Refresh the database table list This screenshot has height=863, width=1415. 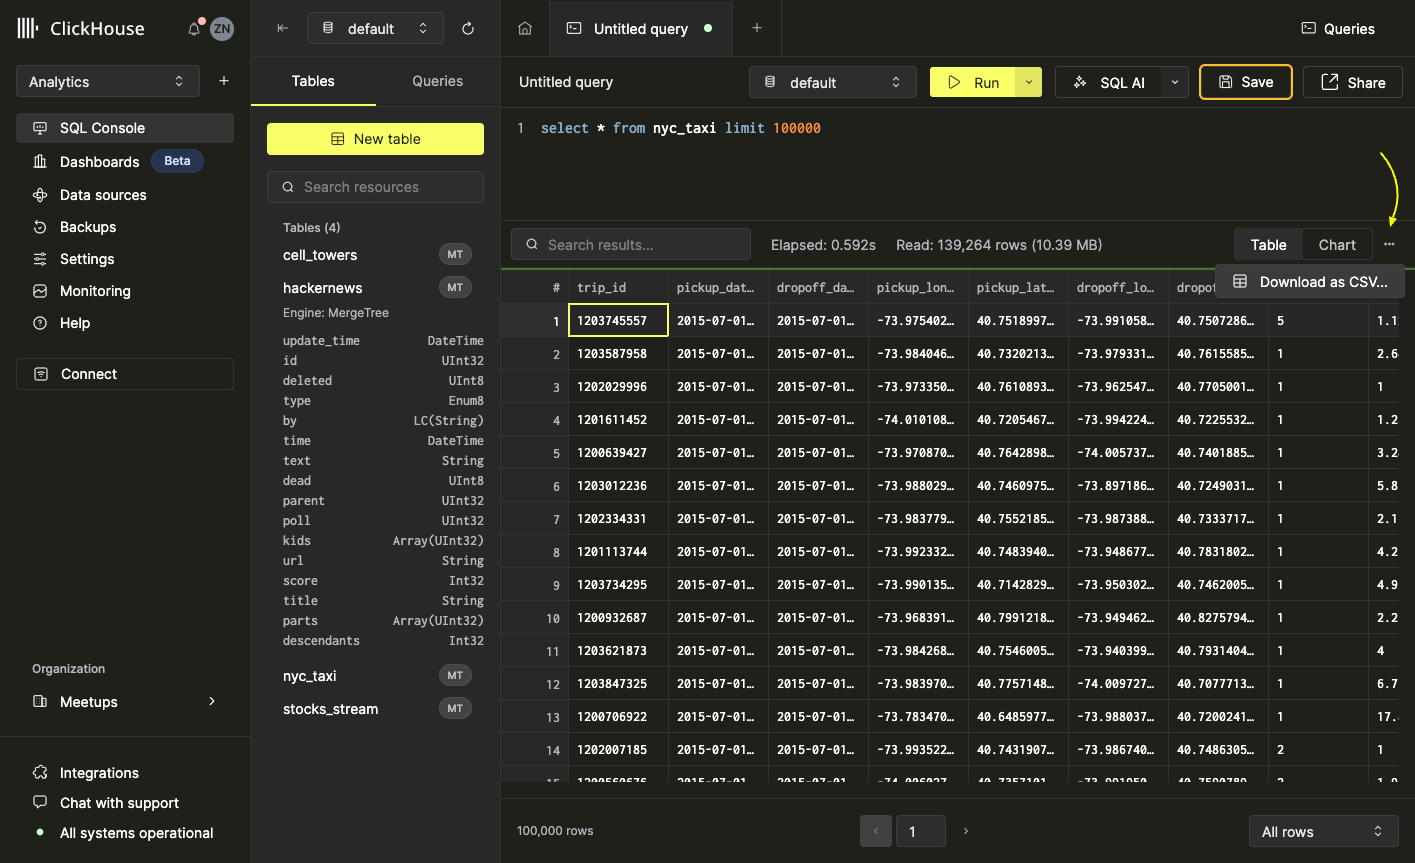tap(468, 29)
